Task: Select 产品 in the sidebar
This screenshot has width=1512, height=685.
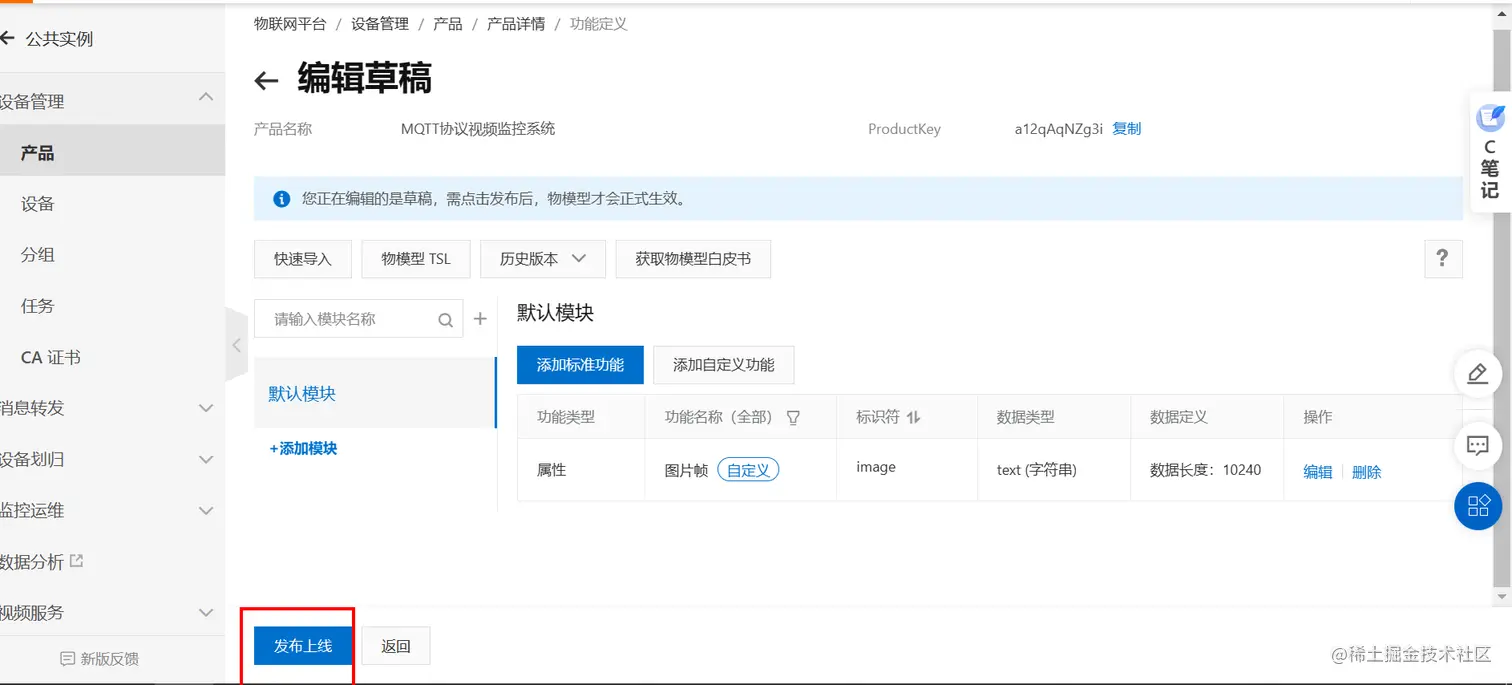Action: pos(112,153)
